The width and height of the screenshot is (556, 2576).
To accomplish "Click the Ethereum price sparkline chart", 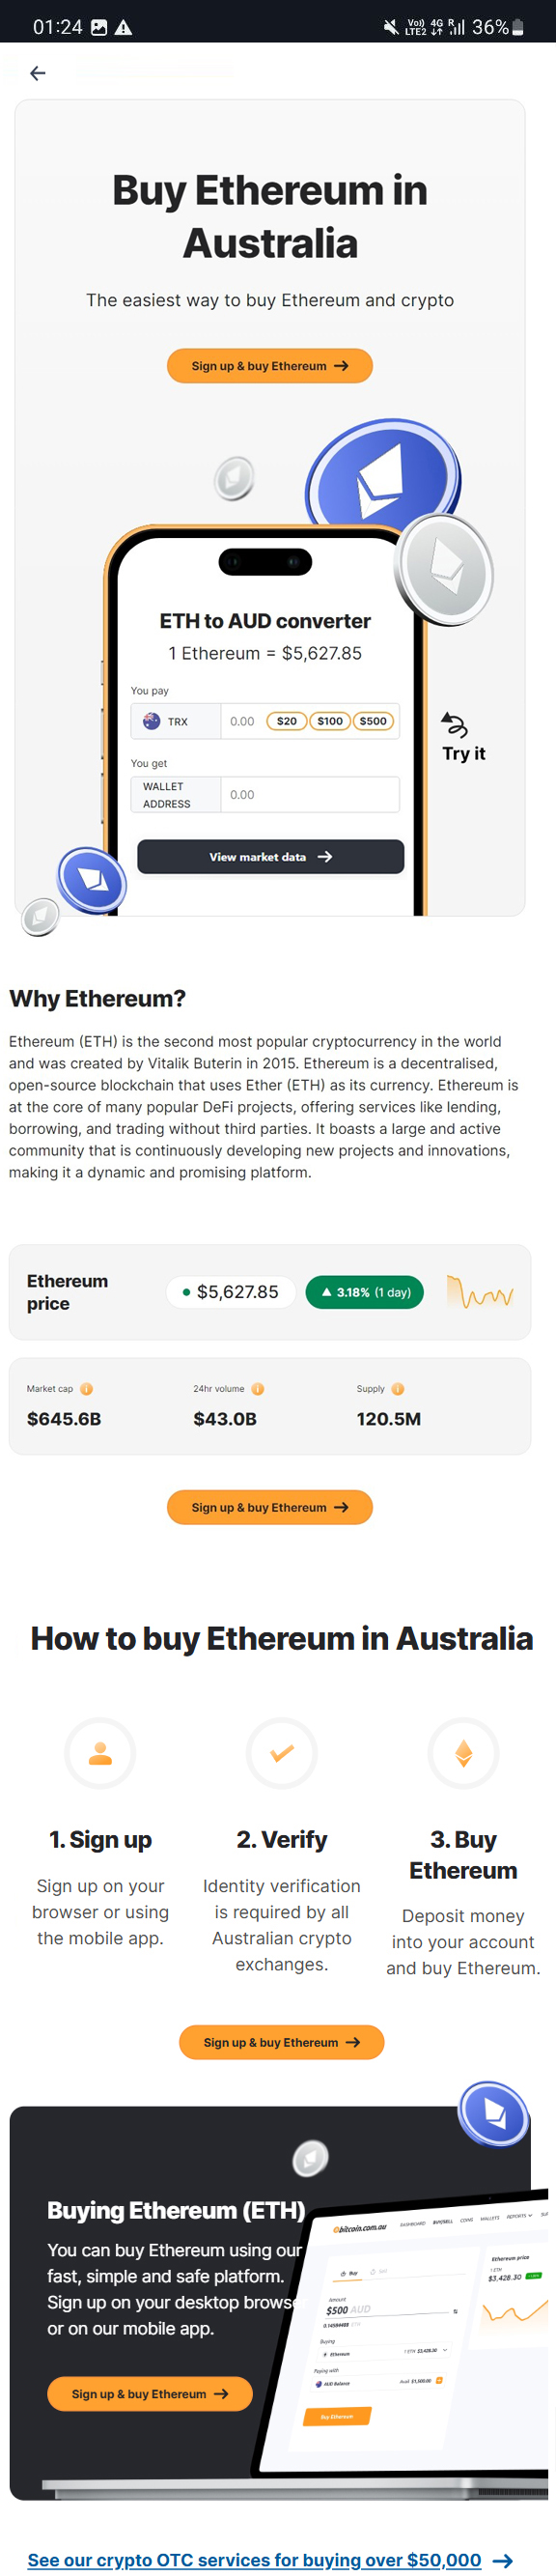I will click(480, 1292).
